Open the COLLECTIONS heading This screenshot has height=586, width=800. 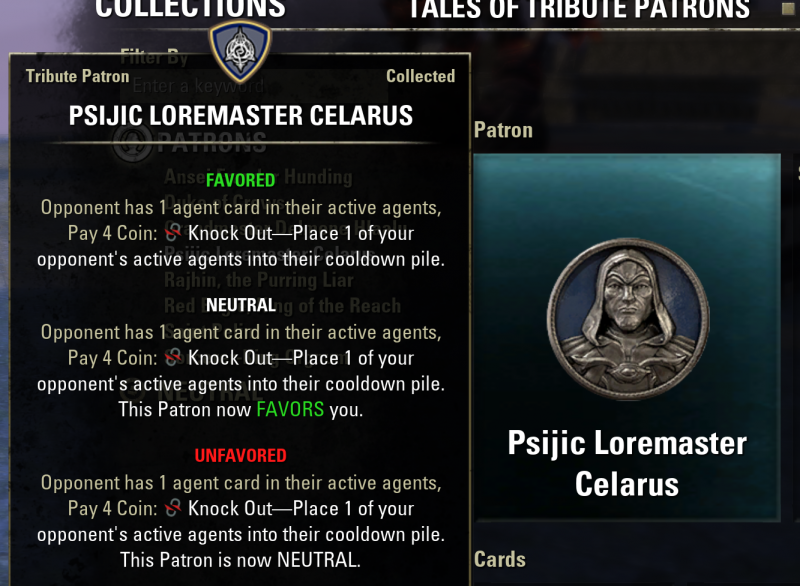pos(190,9)
